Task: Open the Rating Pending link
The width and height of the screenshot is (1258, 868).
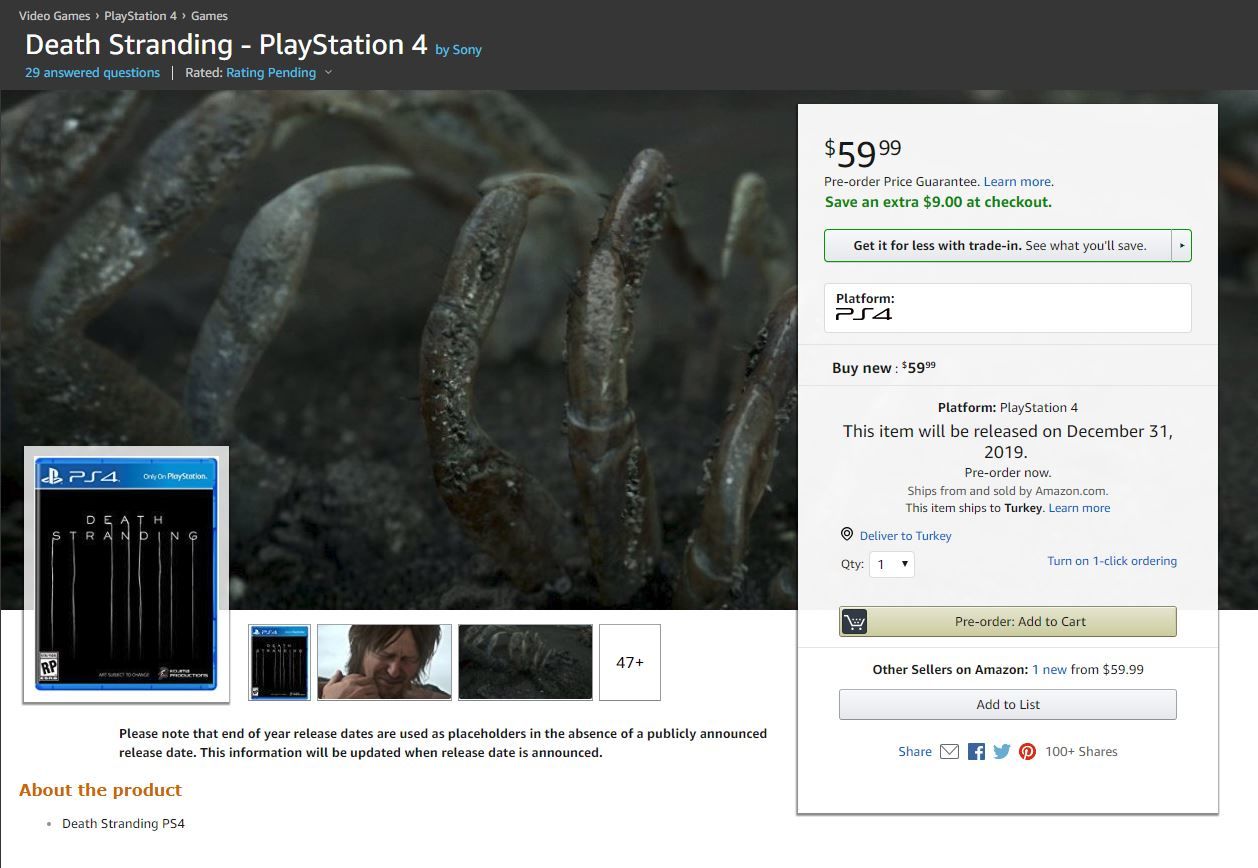Action: point(271,72)
